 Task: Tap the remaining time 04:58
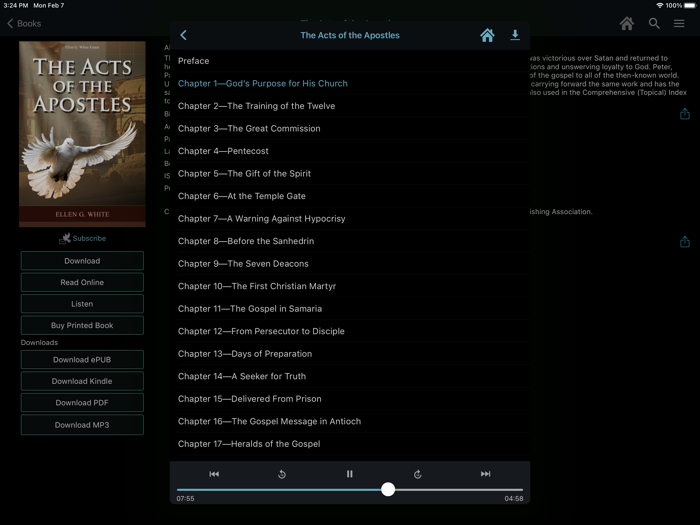(x=514, y=499)
